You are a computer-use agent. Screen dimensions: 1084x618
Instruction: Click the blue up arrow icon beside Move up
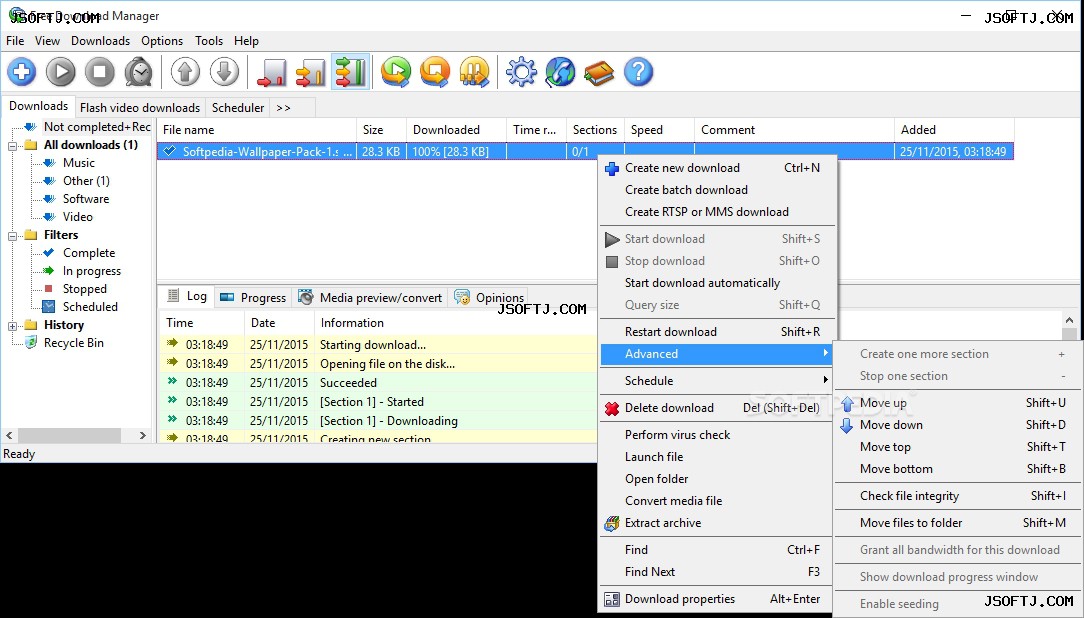tap(847, 403)
